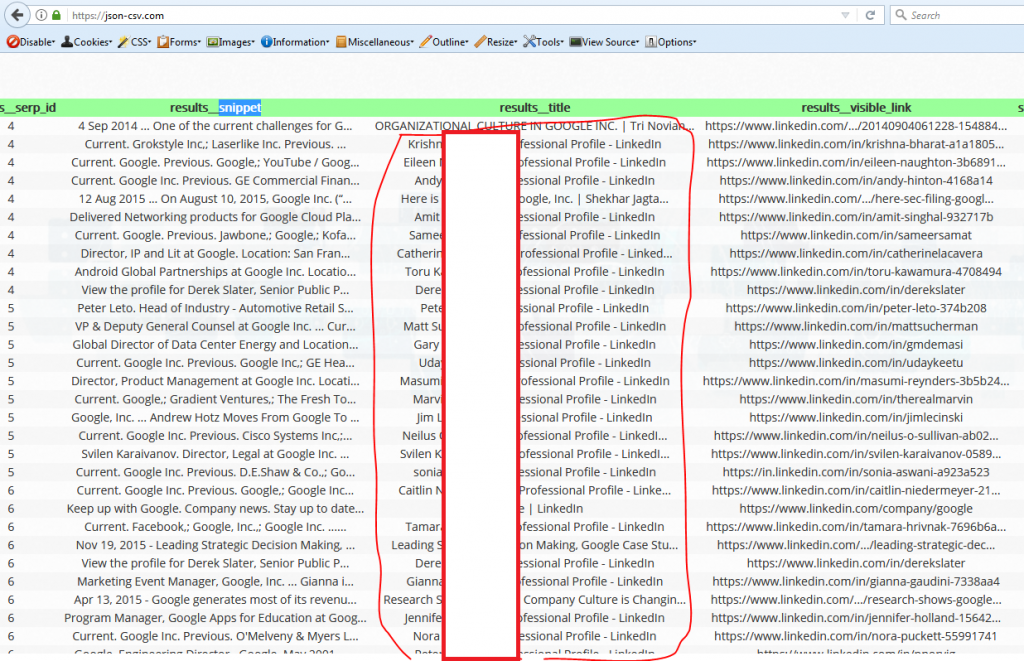Click the catherinelacavera LinkedIn link cell
Viewport: 1024px width, 661px height.
856,254
